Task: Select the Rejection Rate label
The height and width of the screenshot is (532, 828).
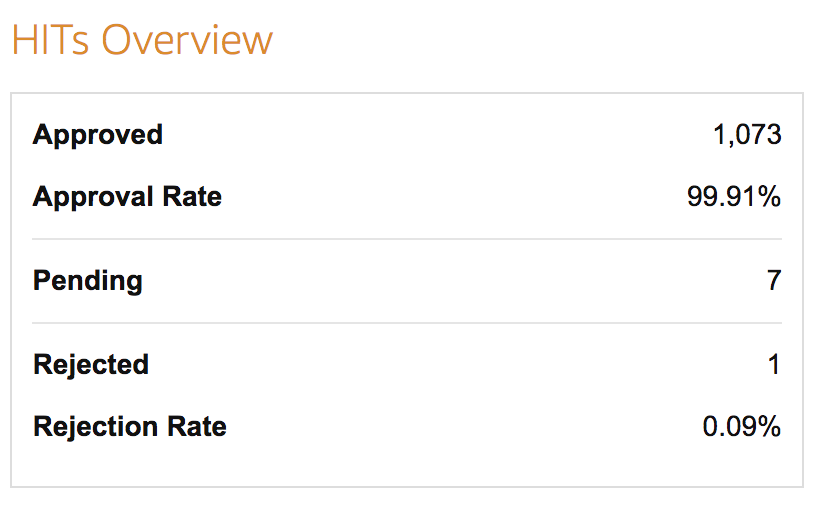Action: coord(130,427)
